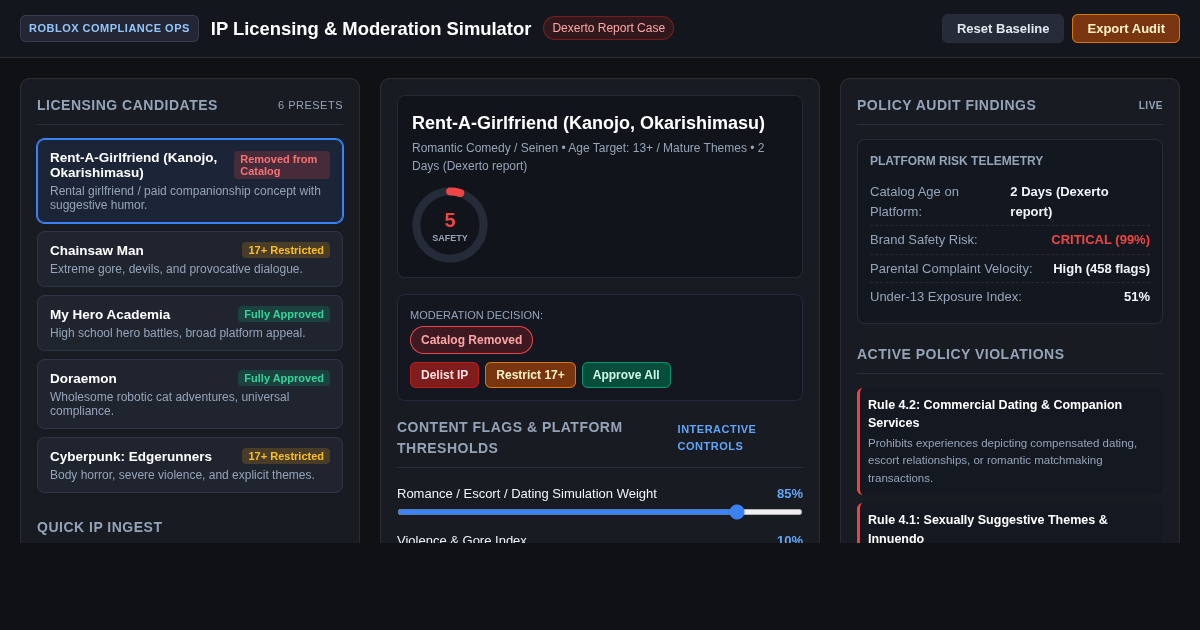The height and width of the screenshot is (630, 1200).
Task: Click the Violence & Gore Index label
Action: pos(462,540)
